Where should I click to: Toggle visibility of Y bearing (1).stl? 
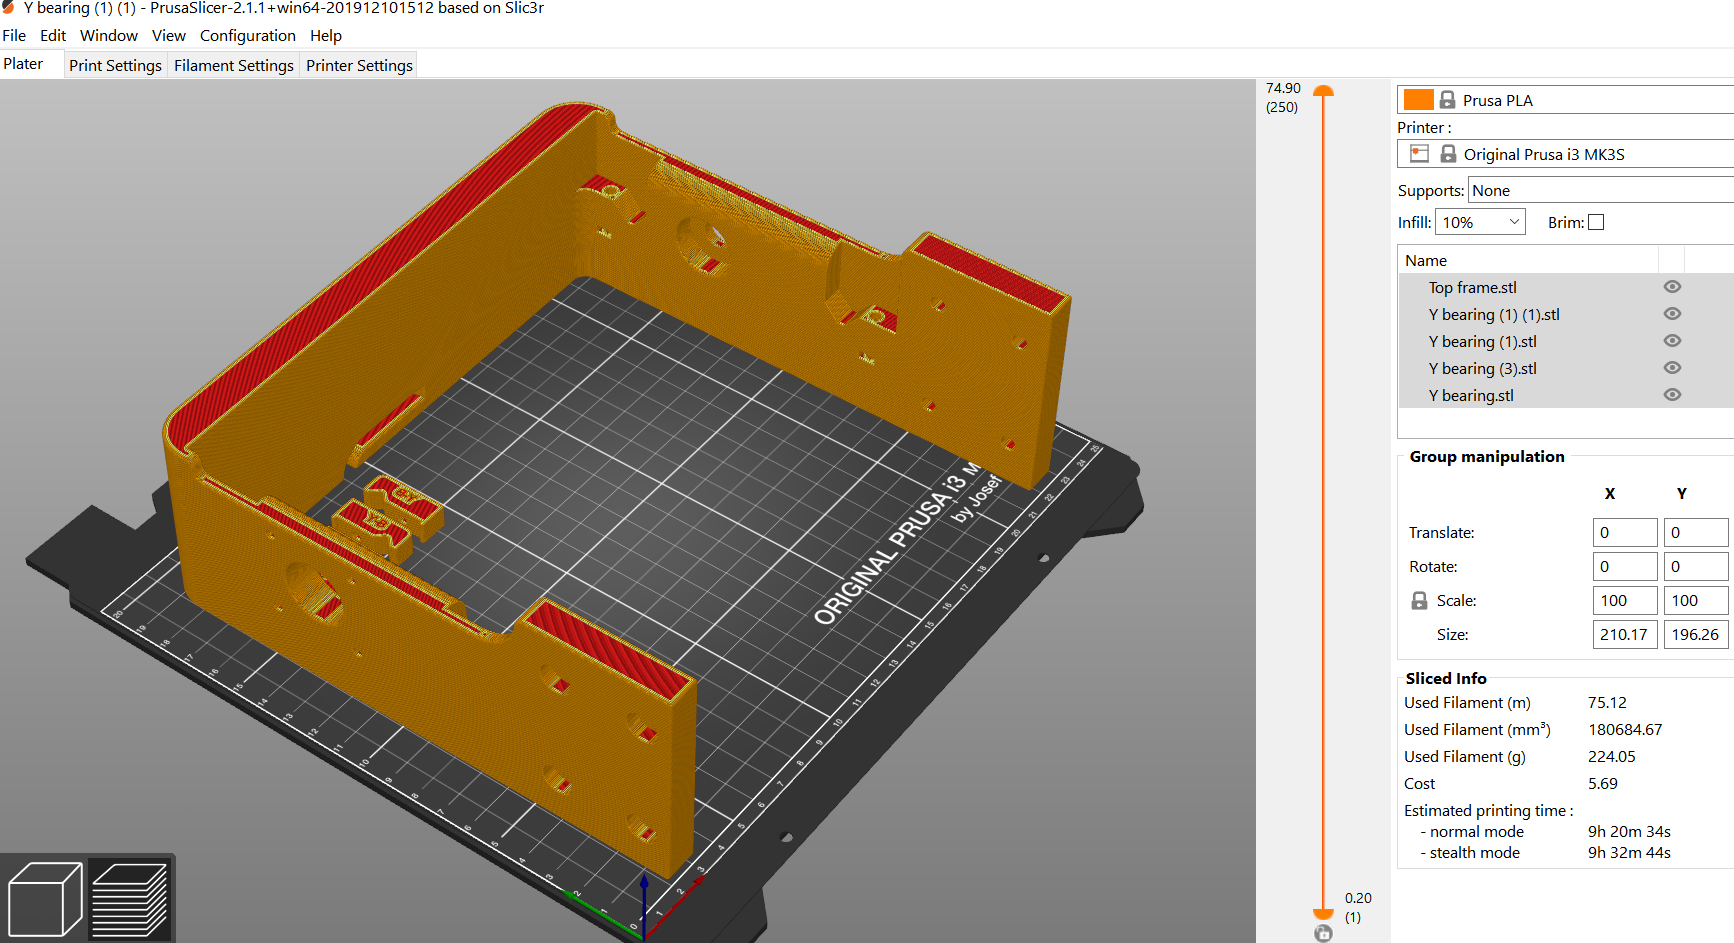[1672, 341]
